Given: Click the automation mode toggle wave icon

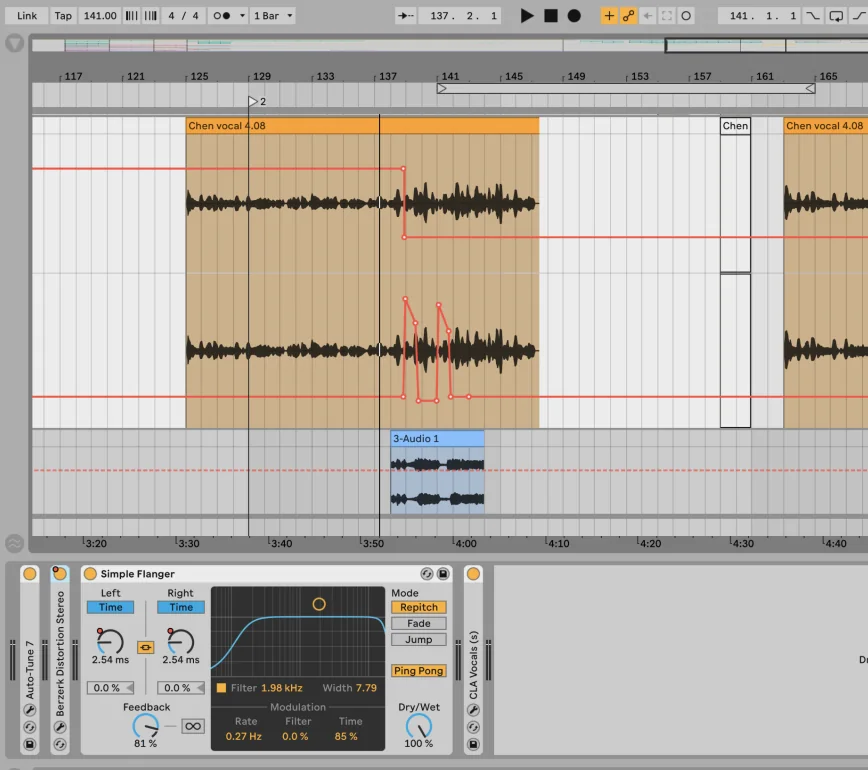Looking at the screenshot, I should pyautogui.click(x=15, y=544).
